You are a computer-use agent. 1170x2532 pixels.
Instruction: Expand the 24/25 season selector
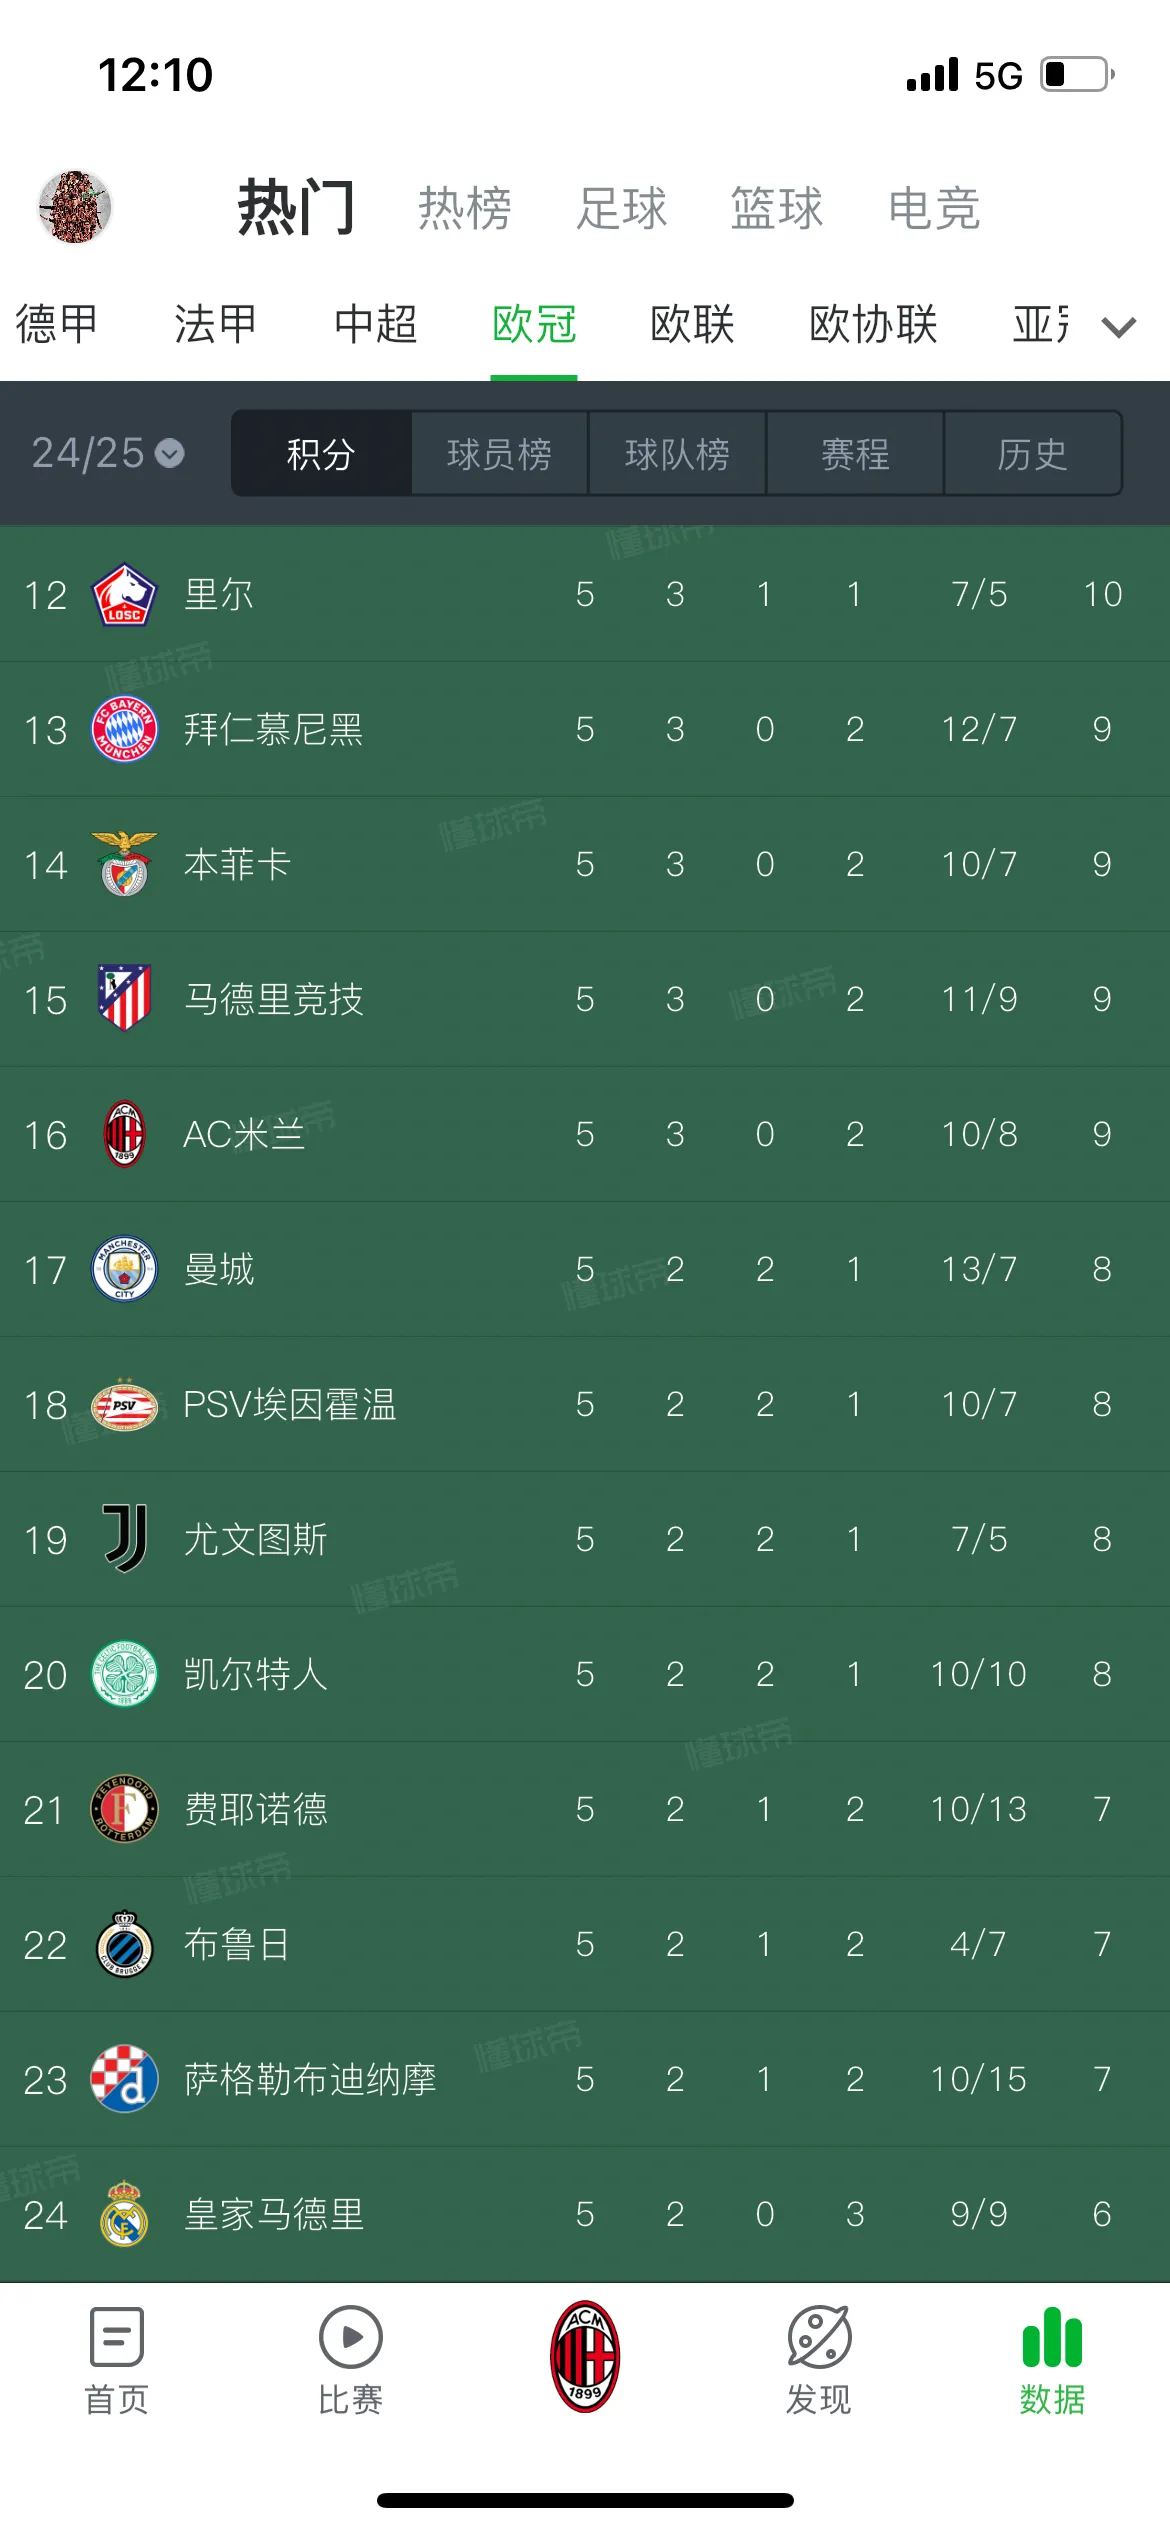click(x=108, y=453)
